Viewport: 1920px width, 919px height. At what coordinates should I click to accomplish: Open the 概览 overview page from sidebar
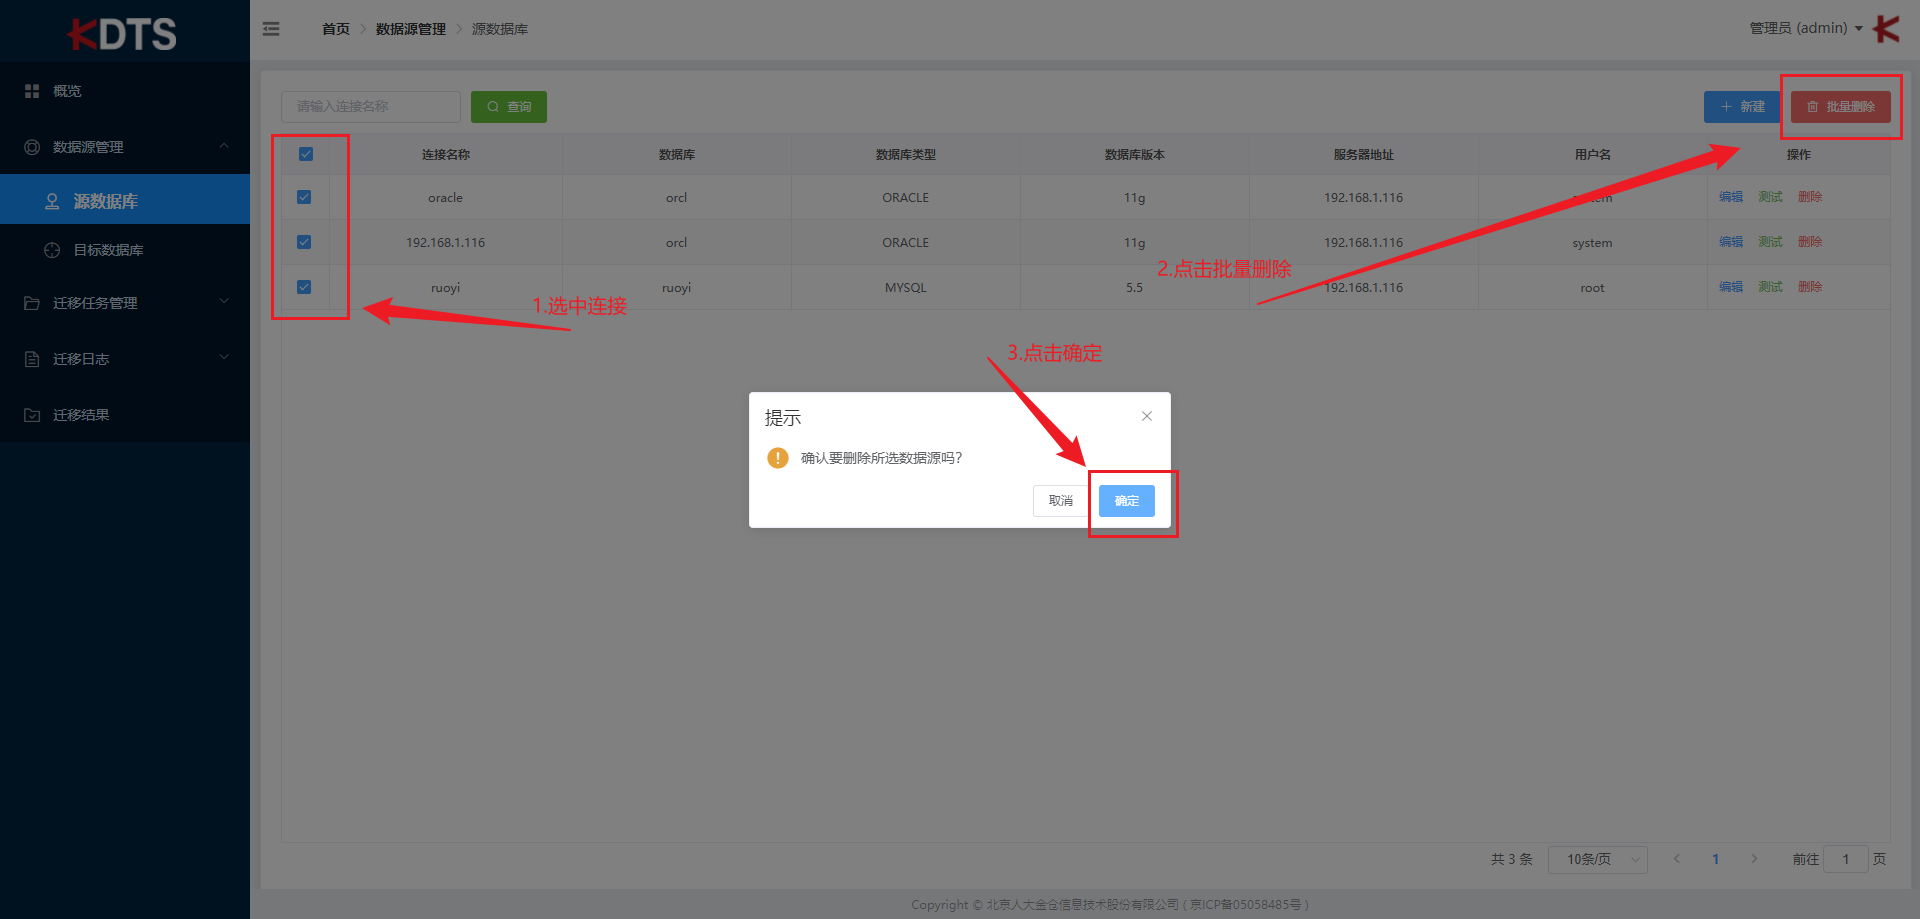tap(67, 90)
